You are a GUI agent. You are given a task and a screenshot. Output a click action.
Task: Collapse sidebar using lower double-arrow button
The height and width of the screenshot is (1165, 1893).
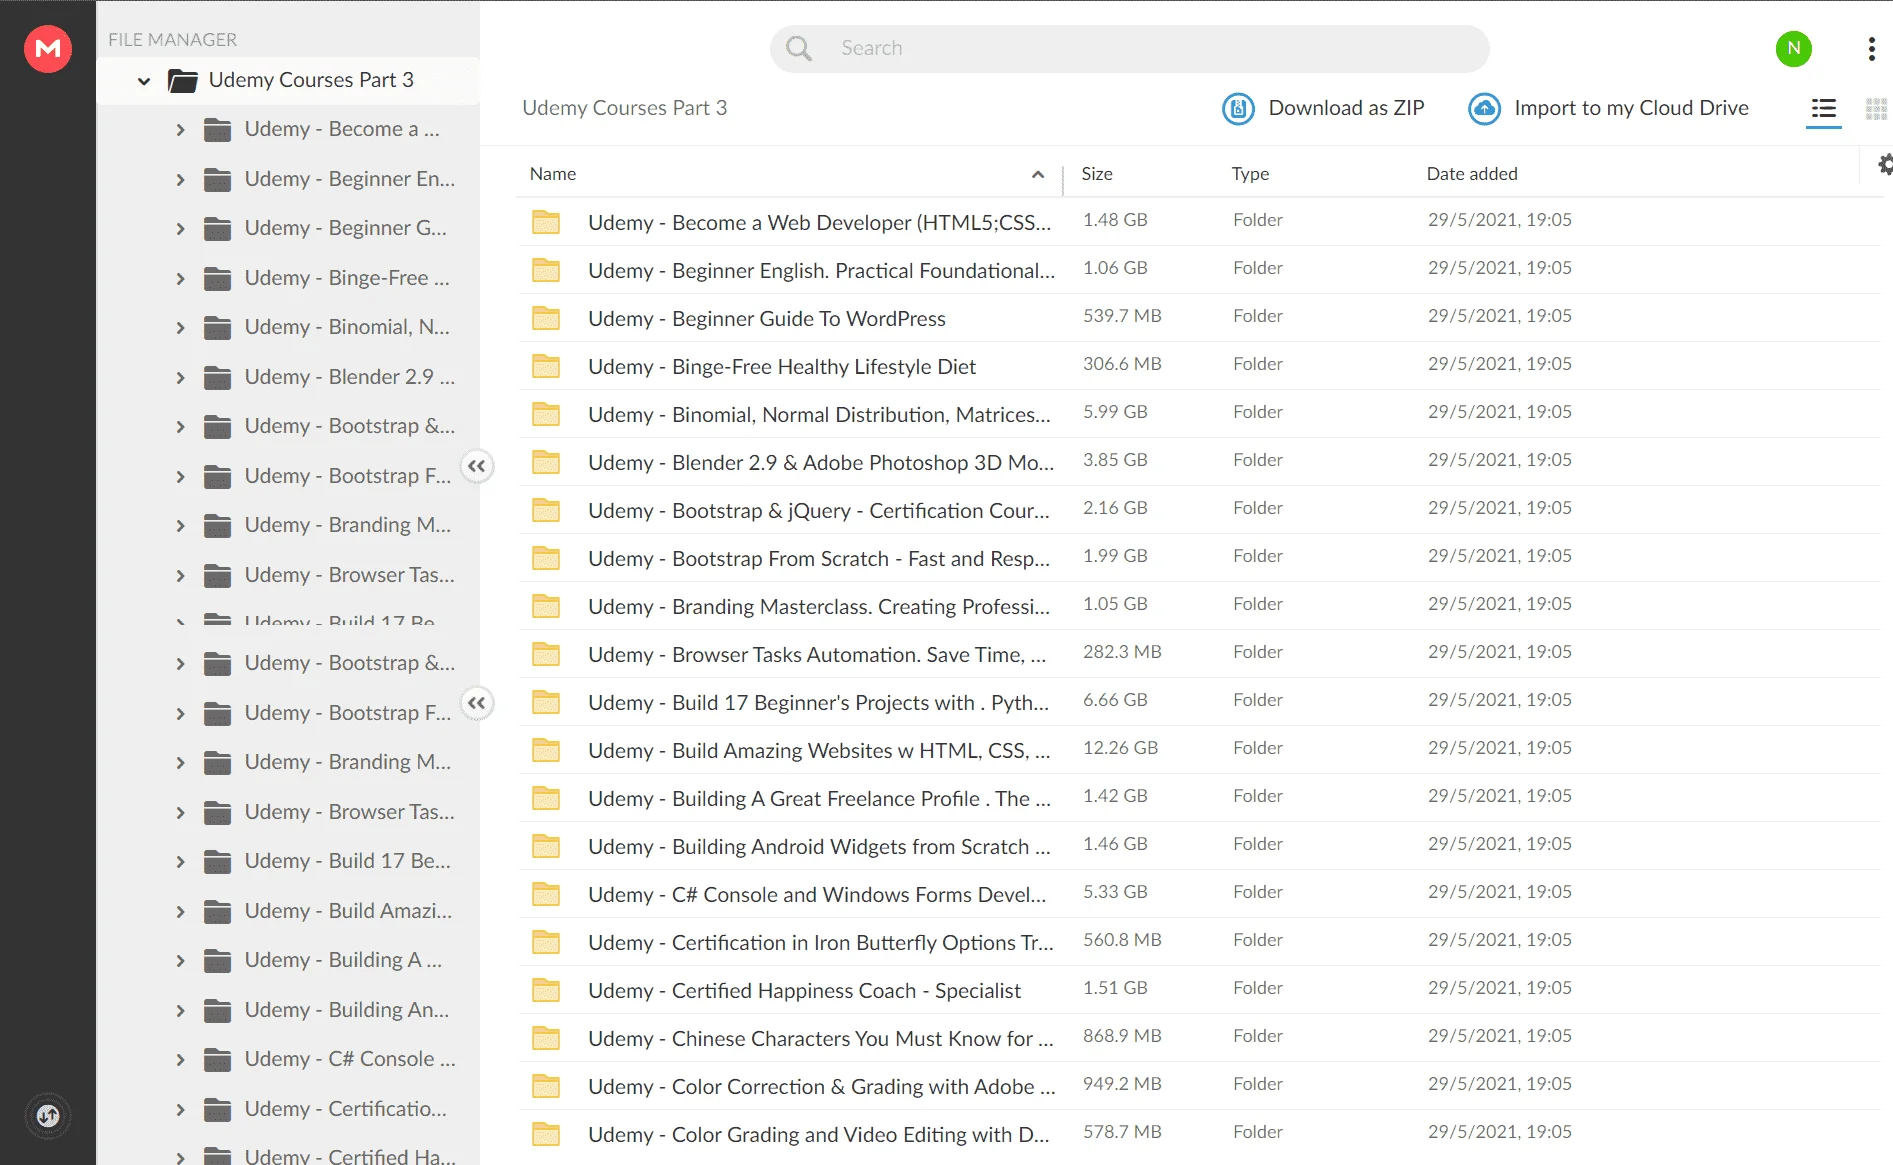[x=477, y=703]
